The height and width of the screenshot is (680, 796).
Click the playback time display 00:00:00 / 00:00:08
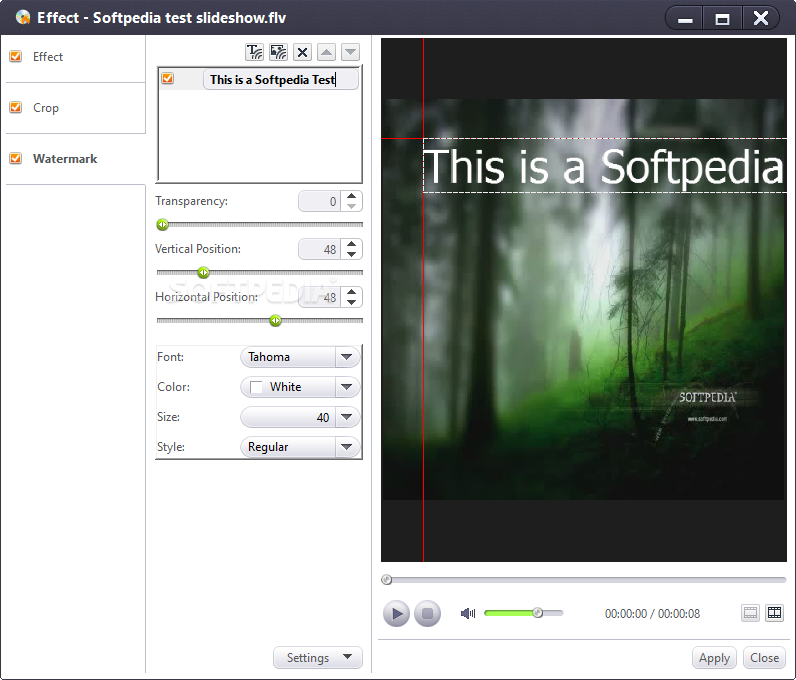pos(652,613)
